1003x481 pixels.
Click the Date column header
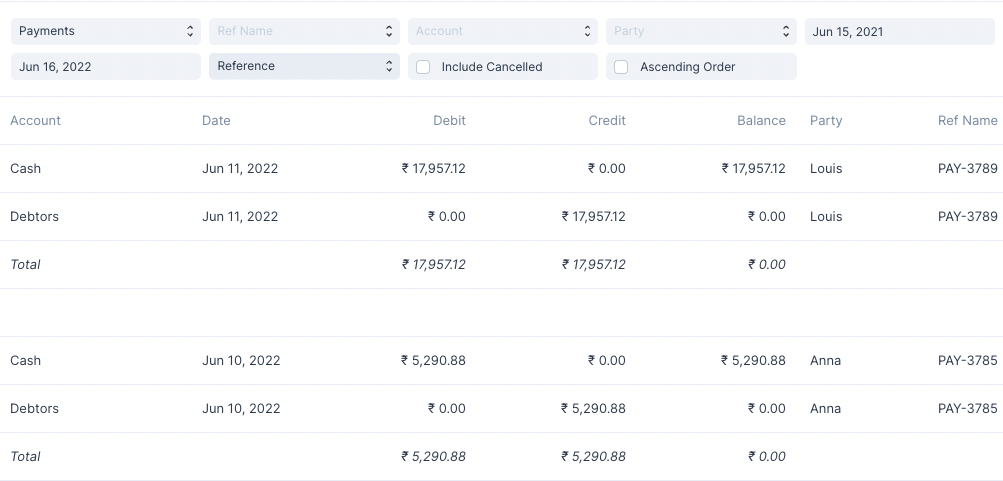pyautogui.click(x=216, y=120)
